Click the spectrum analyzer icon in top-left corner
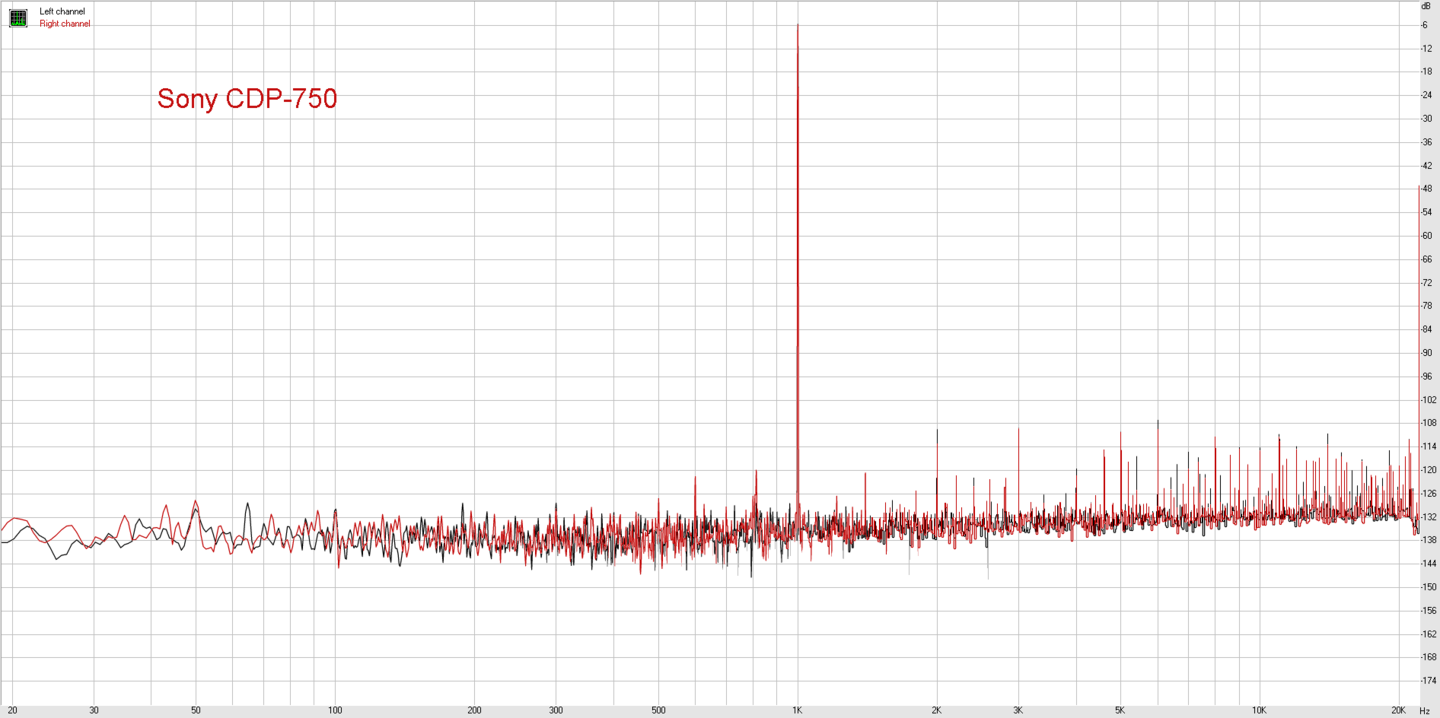 pos(18,18)
